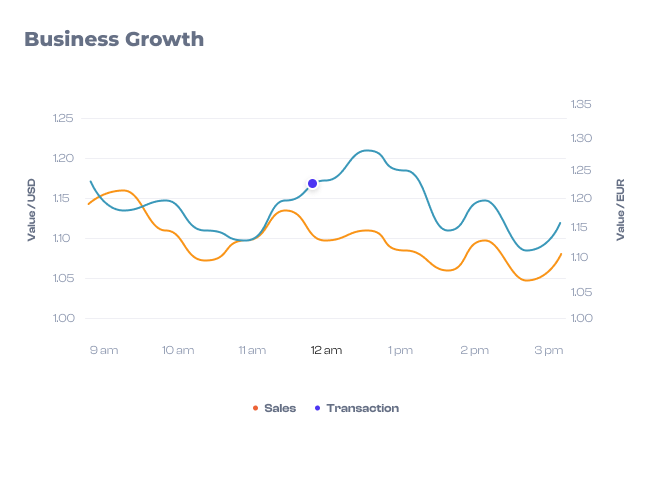Select the 11 am axis label
The height and width of the screenshot is (490, 650).
pyautogui.click(x=252, y=350)
